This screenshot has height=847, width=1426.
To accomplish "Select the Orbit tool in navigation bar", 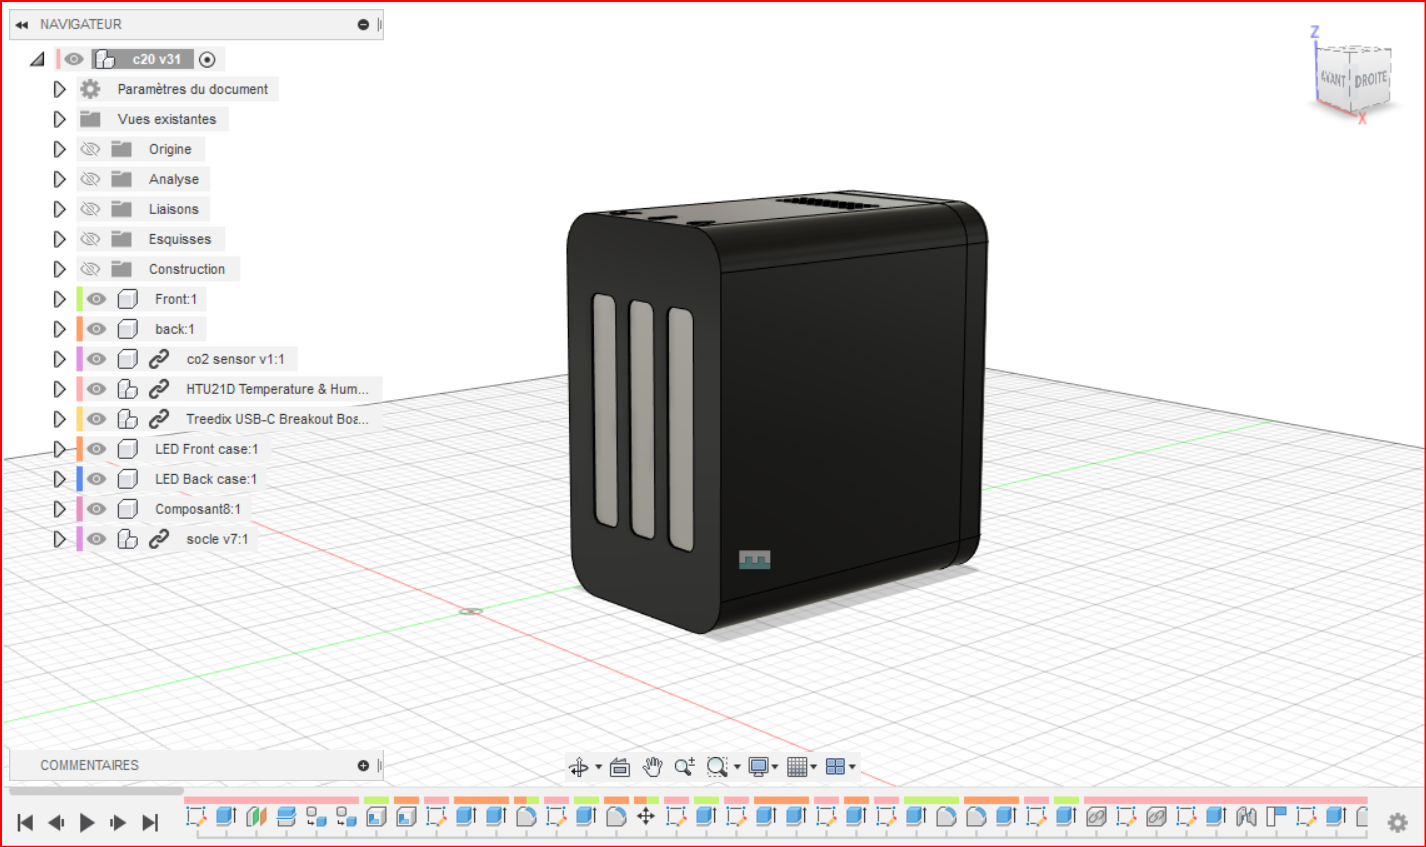I will [x=579, y=767].
